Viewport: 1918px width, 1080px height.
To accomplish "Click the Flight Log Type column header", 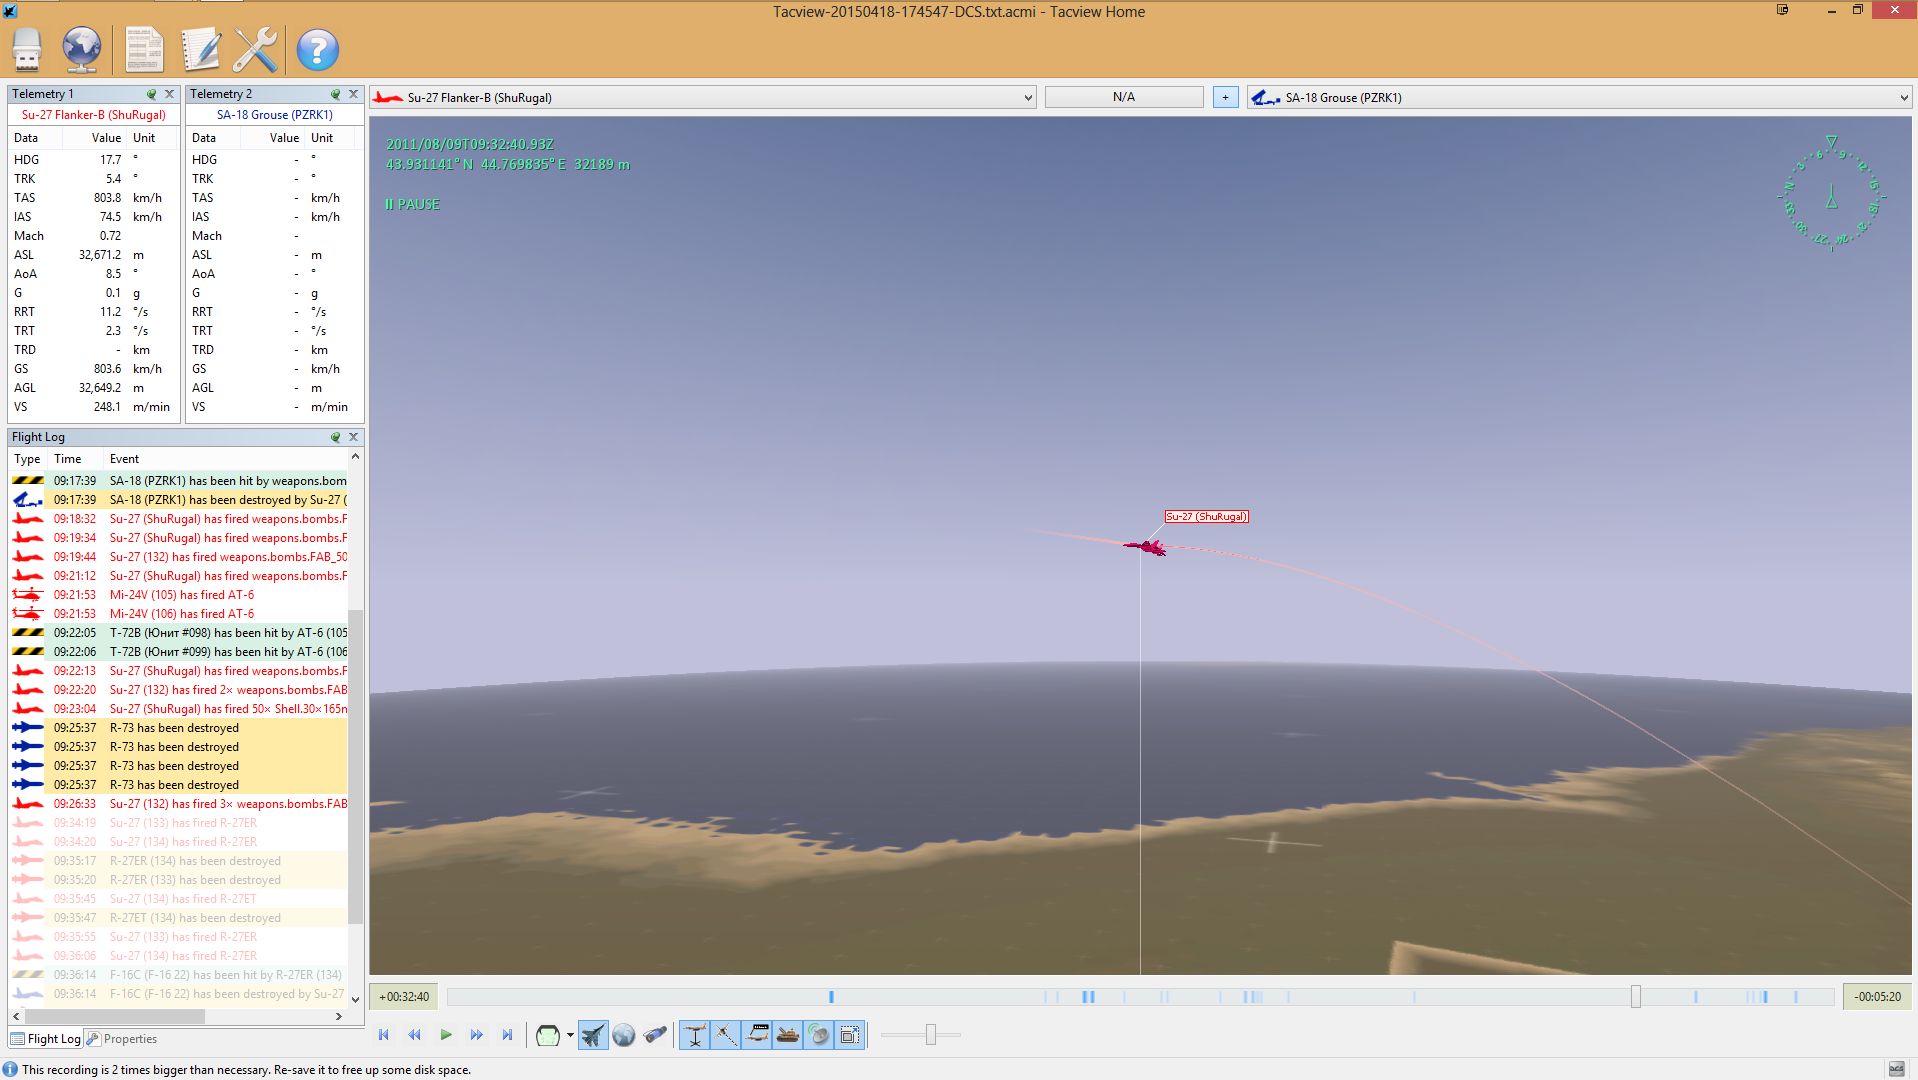I will coord(27,459).
